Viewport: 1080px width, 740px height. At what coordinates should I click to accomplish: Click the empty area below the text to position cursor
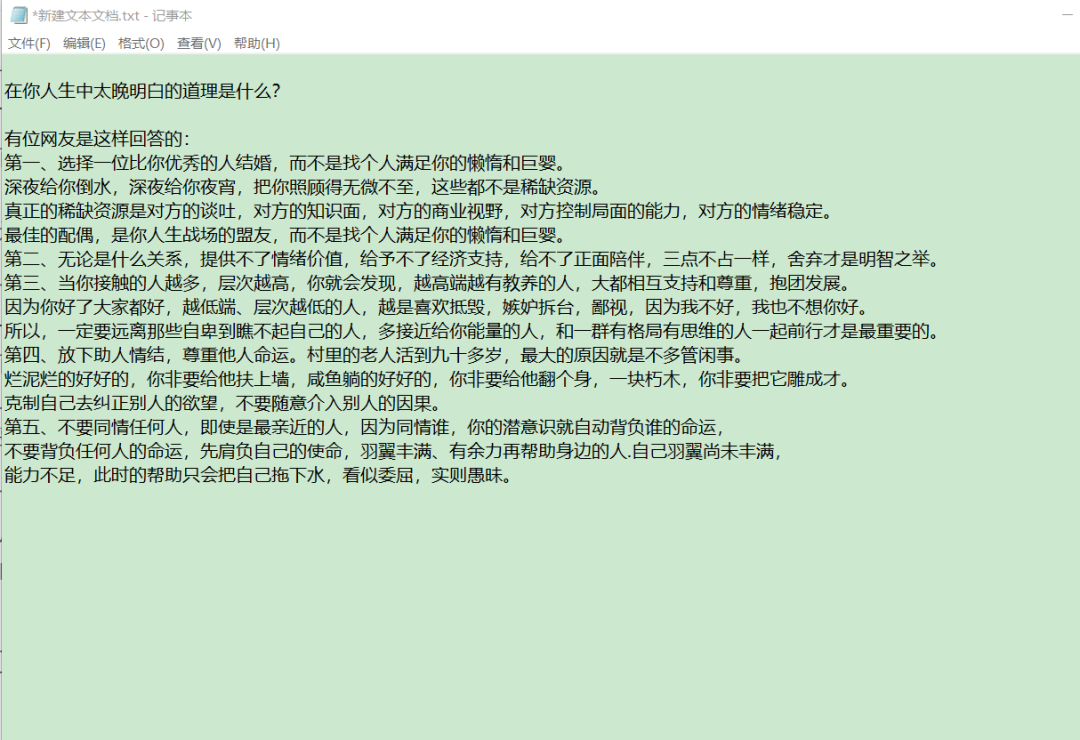[400, 600]
